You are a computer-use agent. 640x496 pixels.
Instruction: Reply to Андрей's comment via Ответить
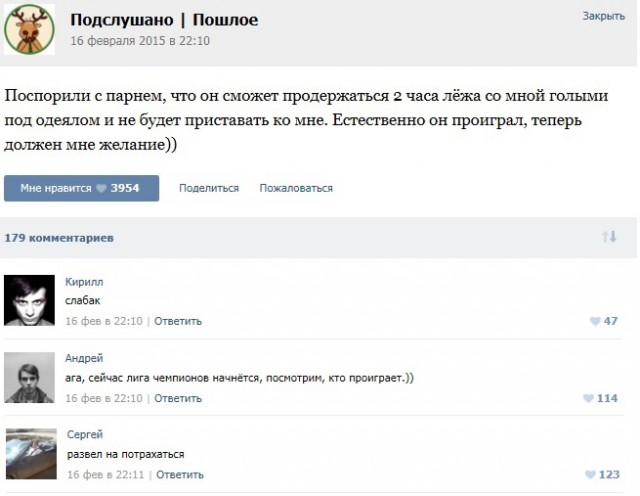[178, 398]
